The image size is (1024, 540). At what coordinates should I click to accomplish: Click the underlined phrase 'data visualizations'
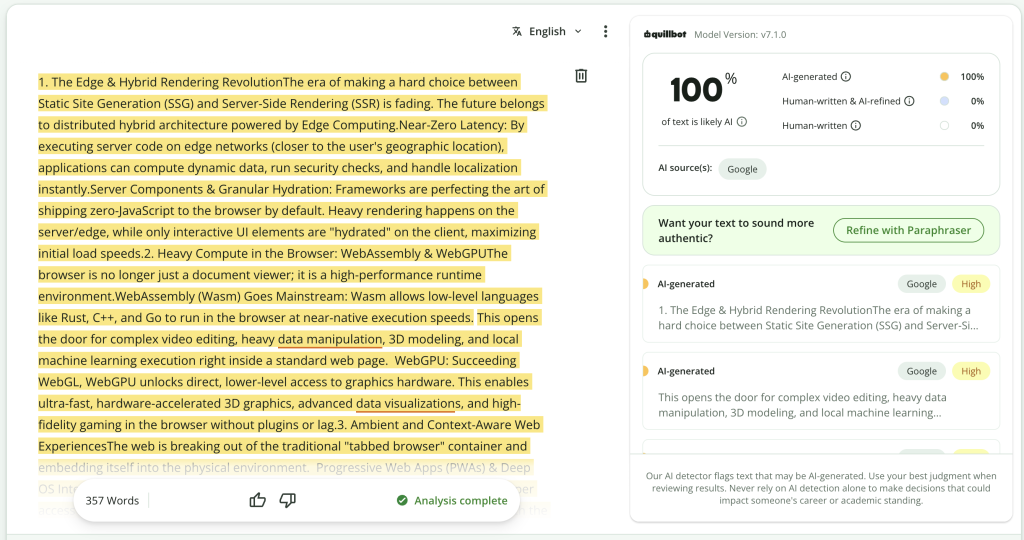coord(408,403)
